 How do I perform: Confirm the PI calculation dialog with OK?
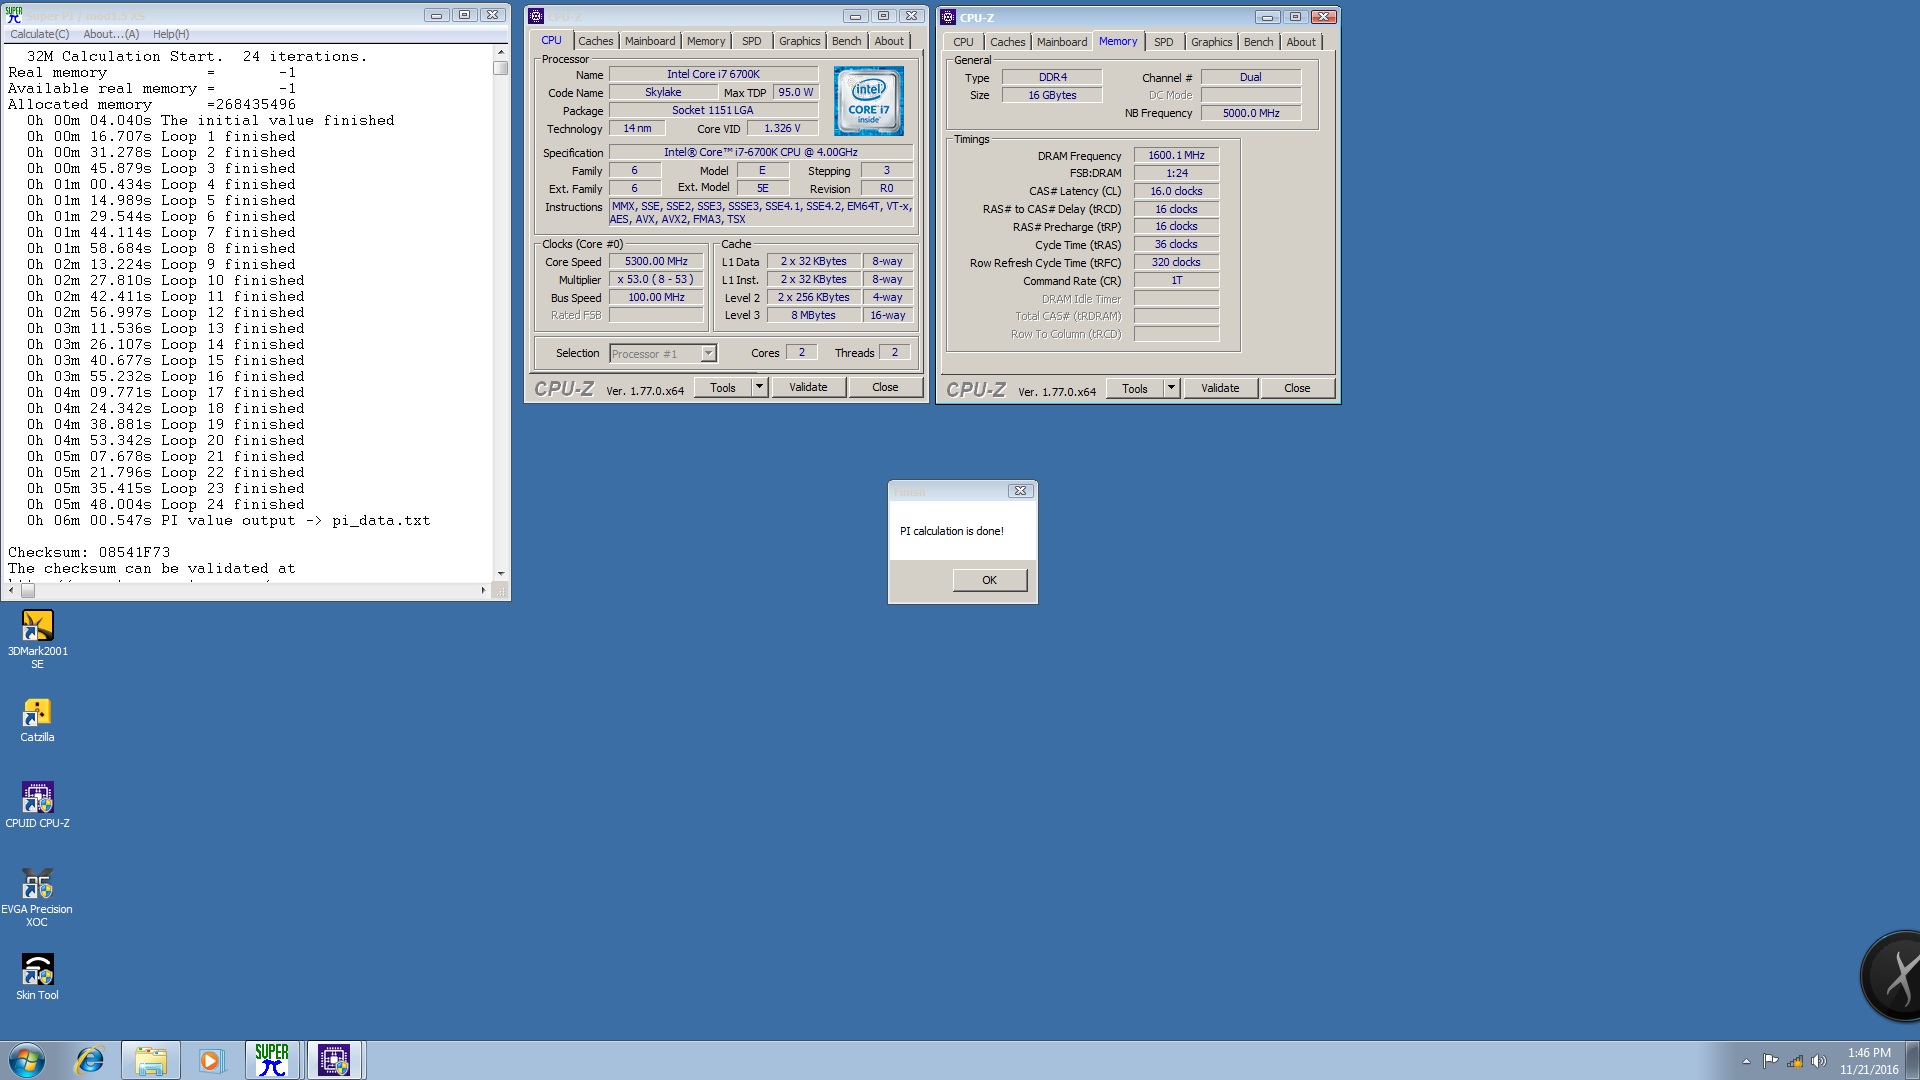tap(989, 580)
